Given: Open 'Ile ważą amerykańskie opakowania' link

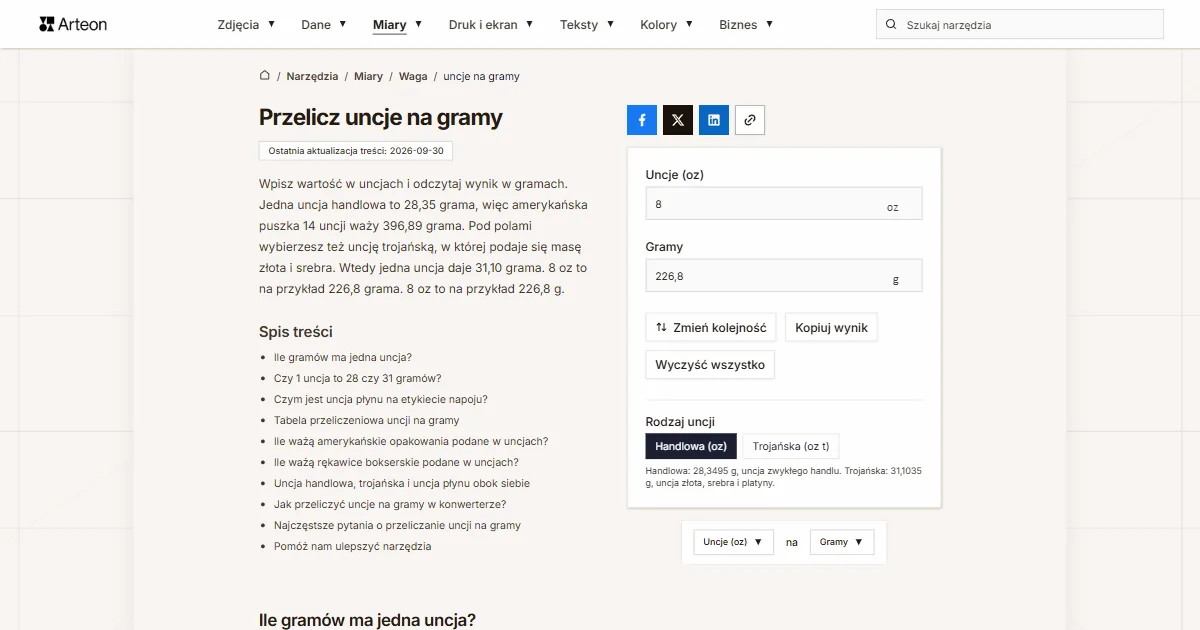Looking at the screenshot, I should 411,441.
